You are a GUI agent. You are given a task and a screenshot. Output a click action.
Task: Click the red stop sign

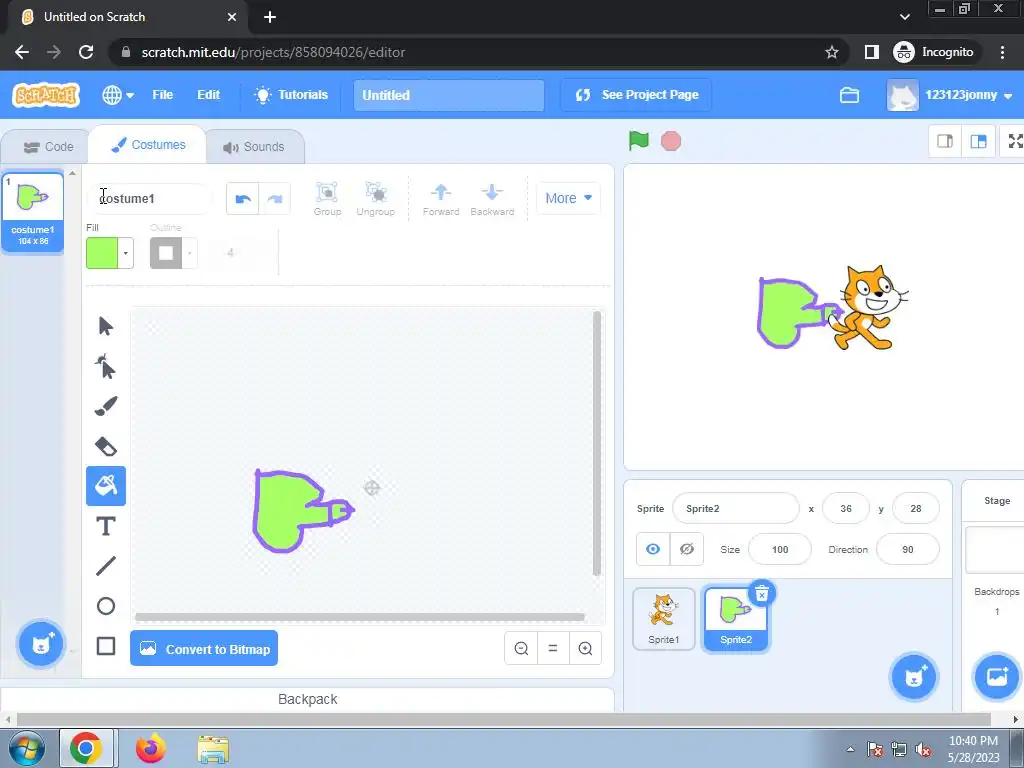pyautogui.click(x=671, y=141)
